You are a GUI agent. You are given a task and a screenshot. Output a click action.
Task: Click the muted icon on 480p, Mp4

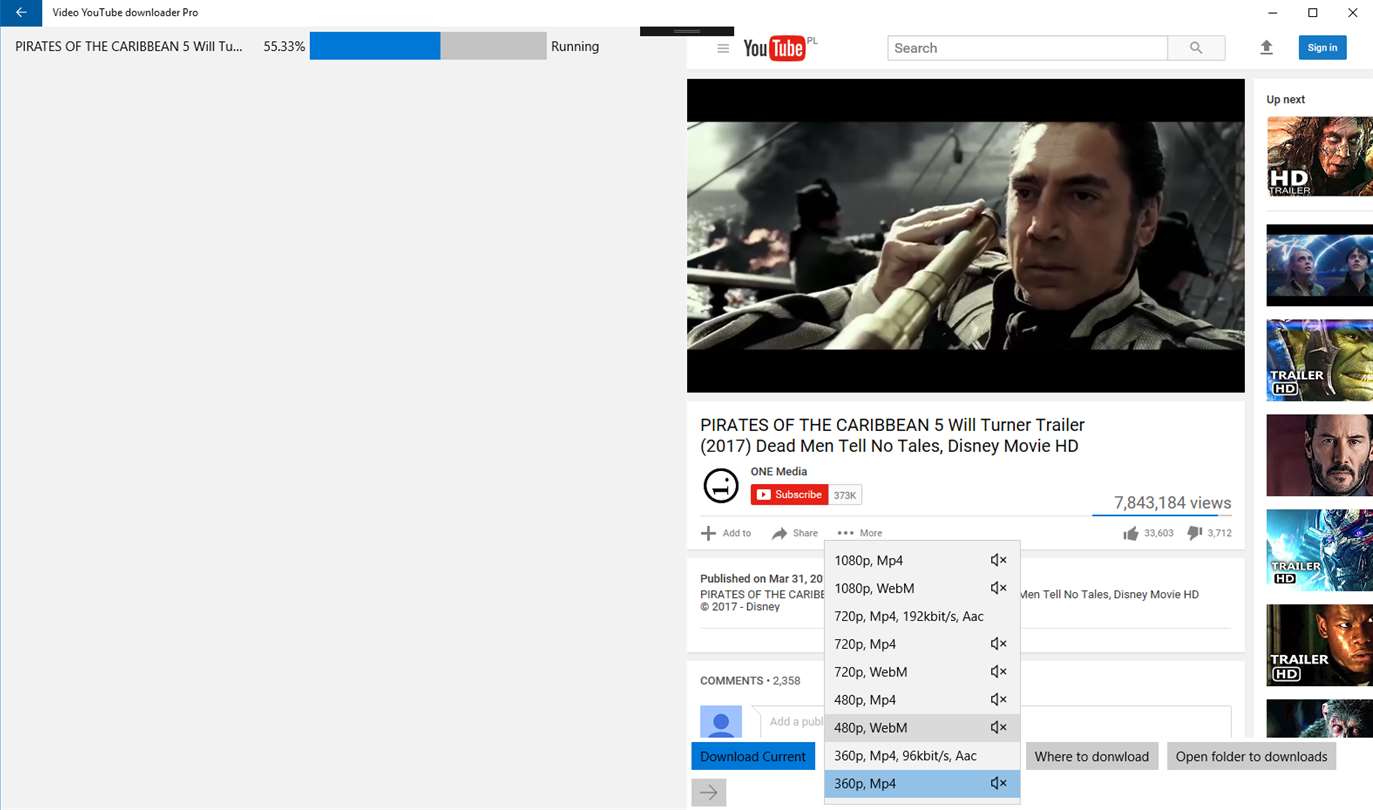(x=998, y=700)
